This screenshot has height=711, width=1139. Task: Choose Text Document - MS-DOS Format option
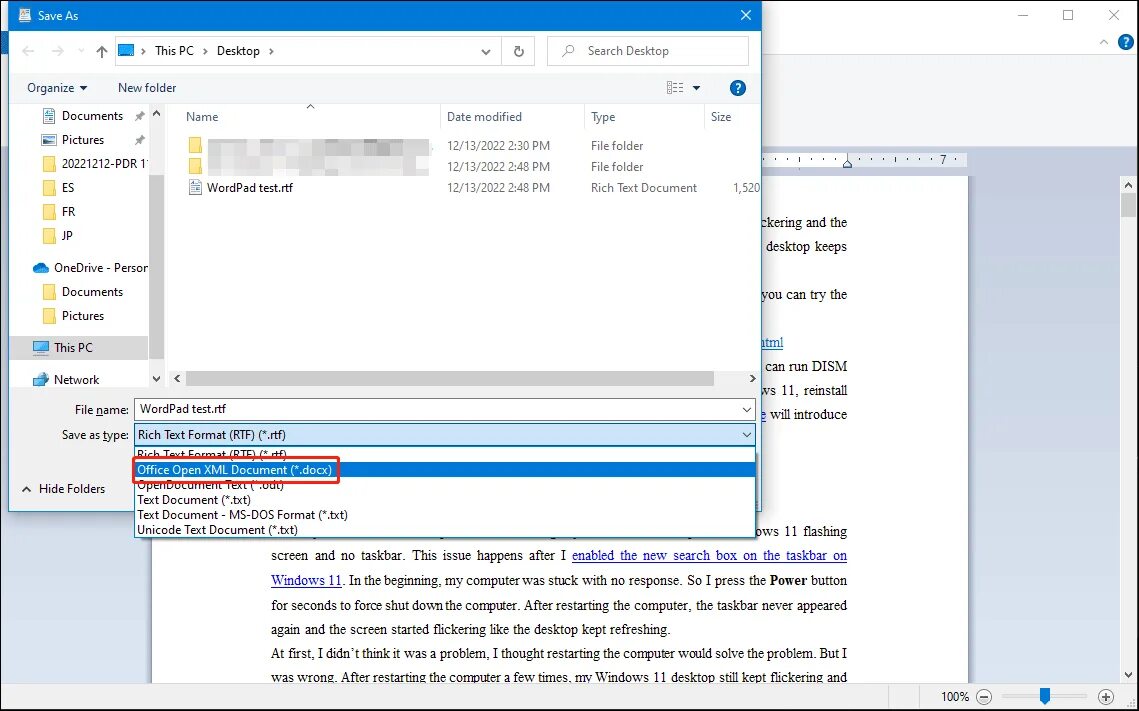pos(445,514)
